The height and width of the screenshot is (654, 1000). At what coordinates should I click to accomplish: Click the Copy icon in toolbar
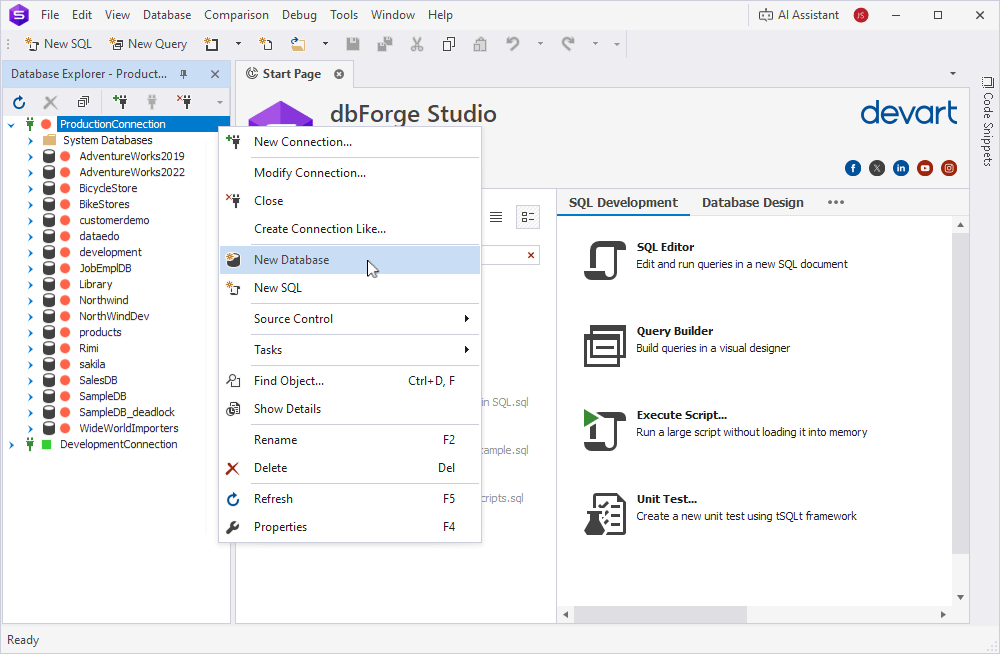tap(449, 44)
